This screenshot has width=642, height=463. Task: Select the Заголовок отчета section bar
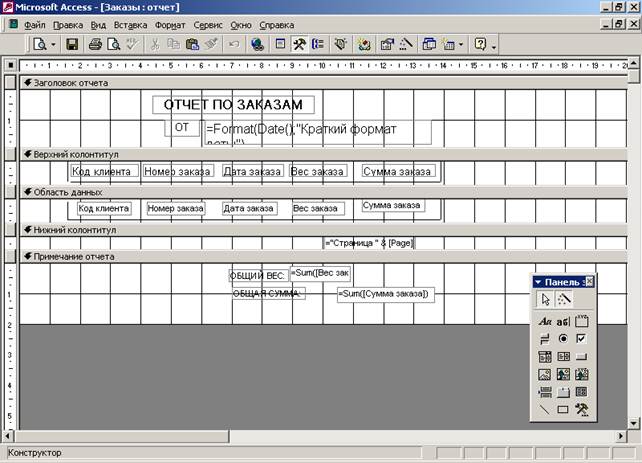click(x=323, y=83)
